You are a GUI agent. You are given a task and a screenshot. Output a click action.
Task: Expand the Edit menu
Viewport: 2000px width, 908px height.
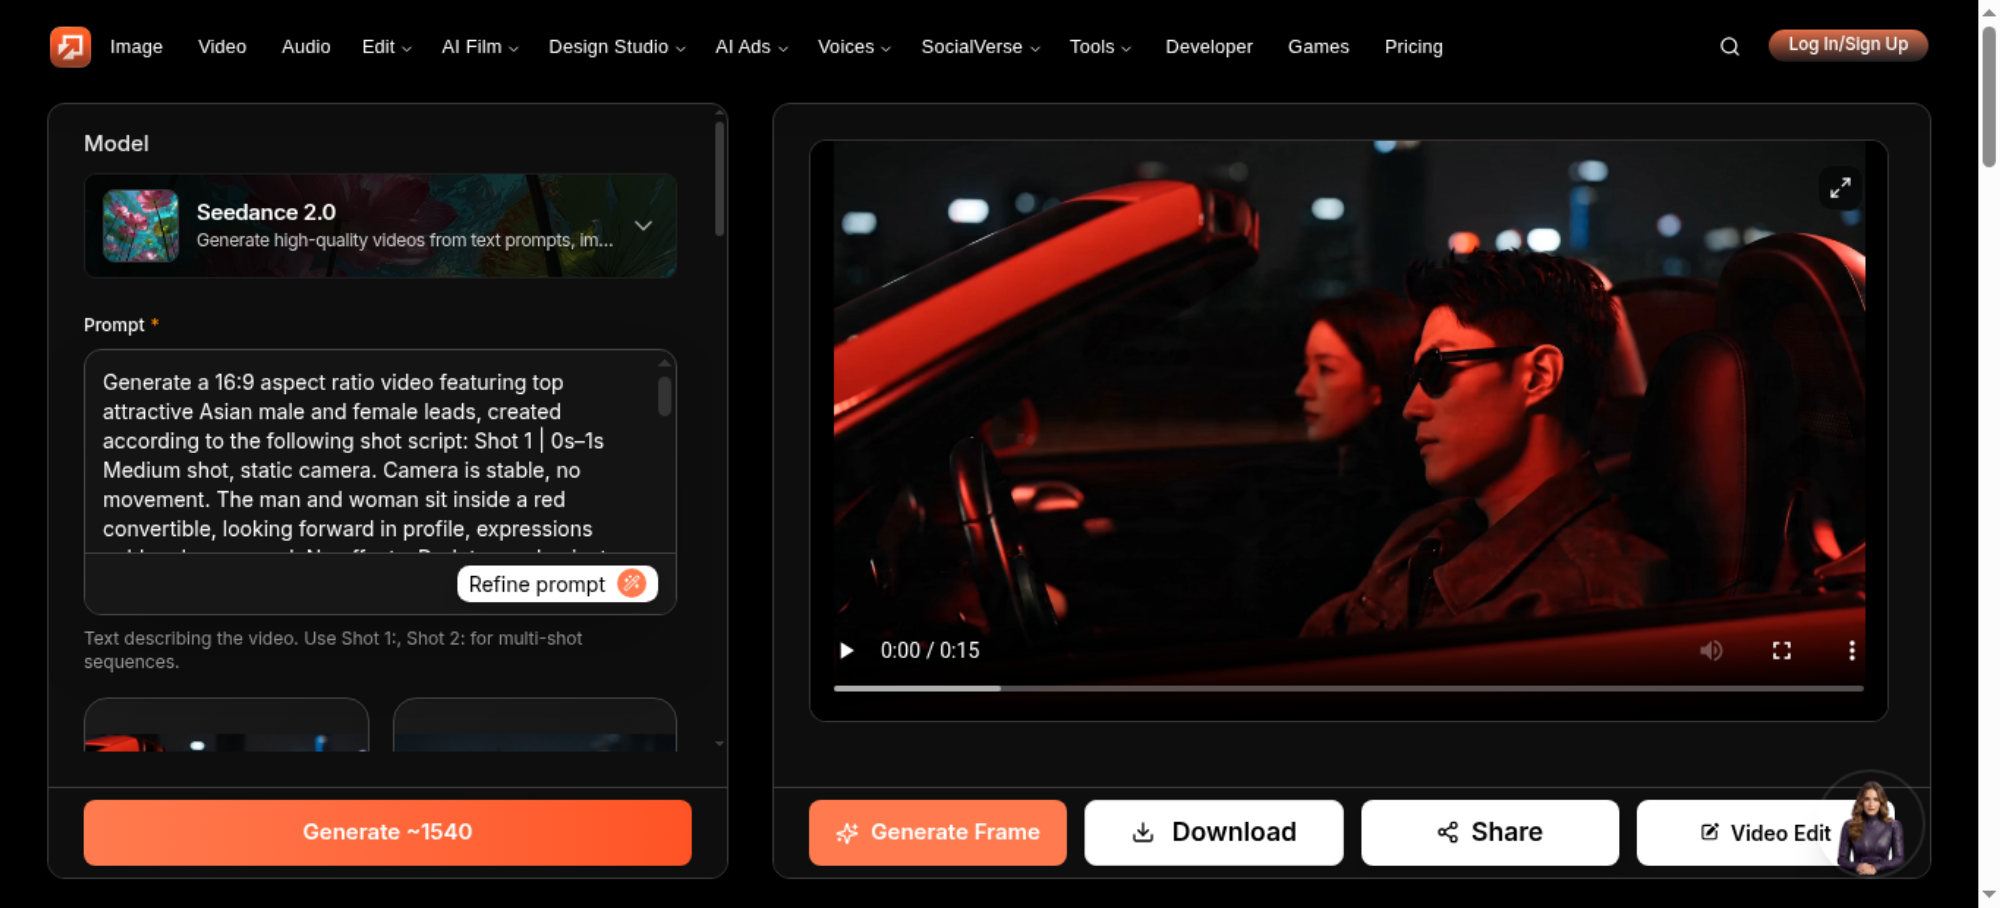[x=387, y=46]
